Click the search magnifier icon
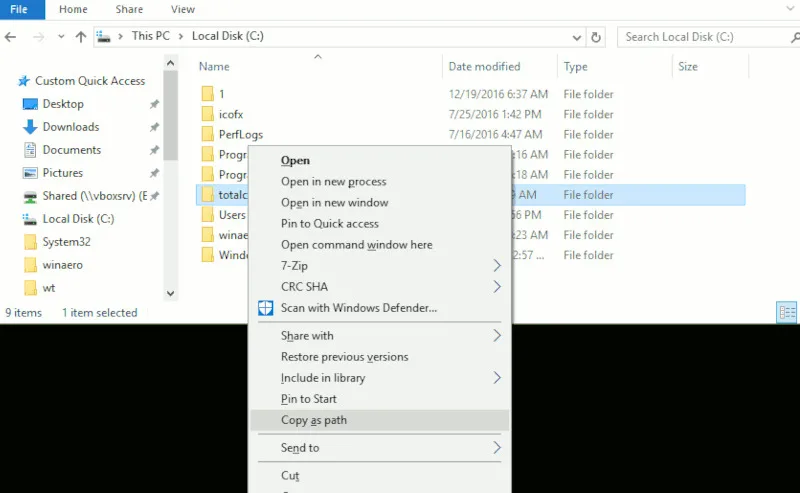The image size is (800, 493). 795,37
